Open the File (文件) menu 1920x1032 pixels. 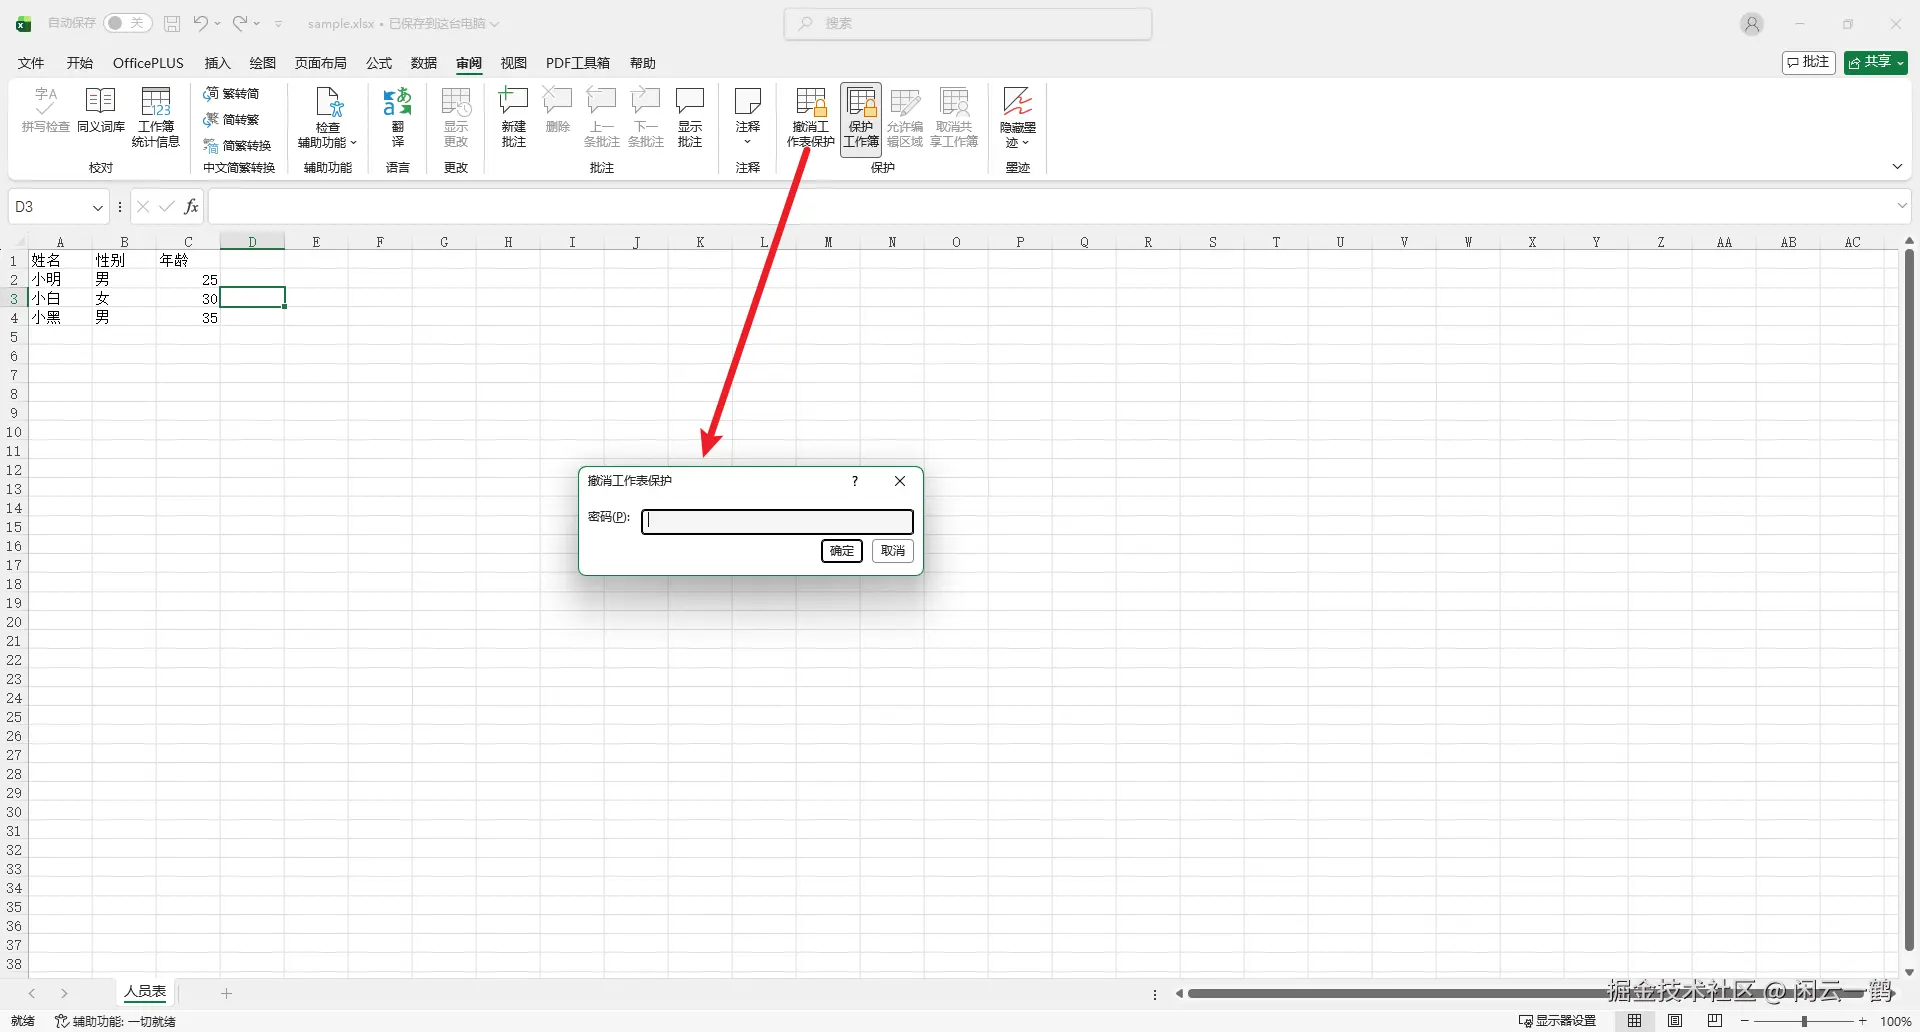coord(31,63)
